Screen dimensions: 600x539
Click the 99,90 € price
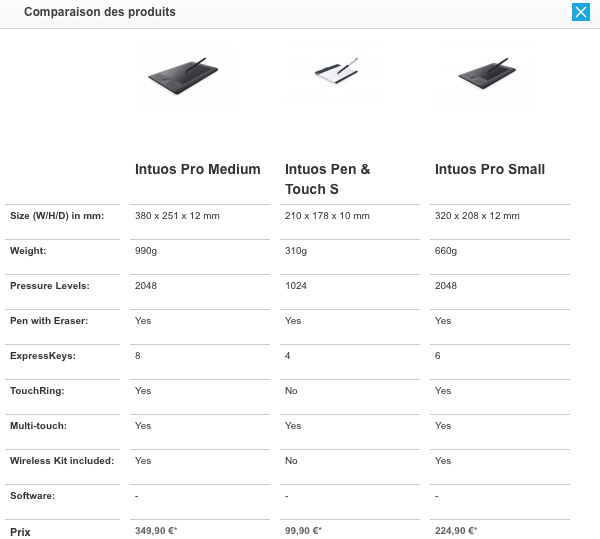click(x=303, y=531)
